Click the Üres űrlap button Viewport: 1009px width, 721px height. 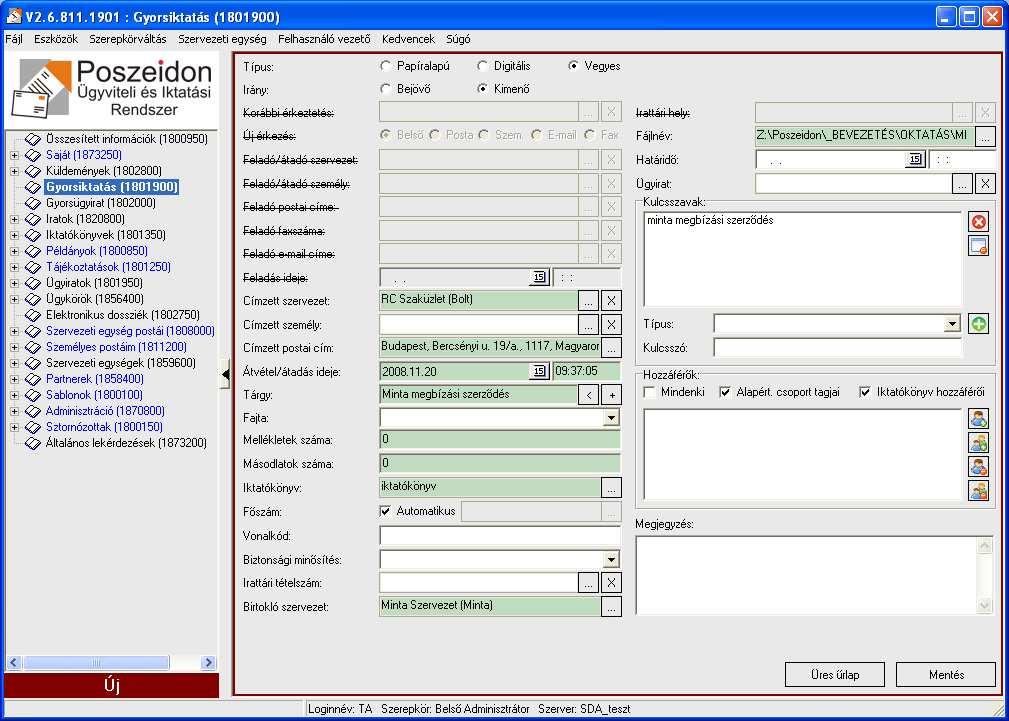tap(835, 675)
